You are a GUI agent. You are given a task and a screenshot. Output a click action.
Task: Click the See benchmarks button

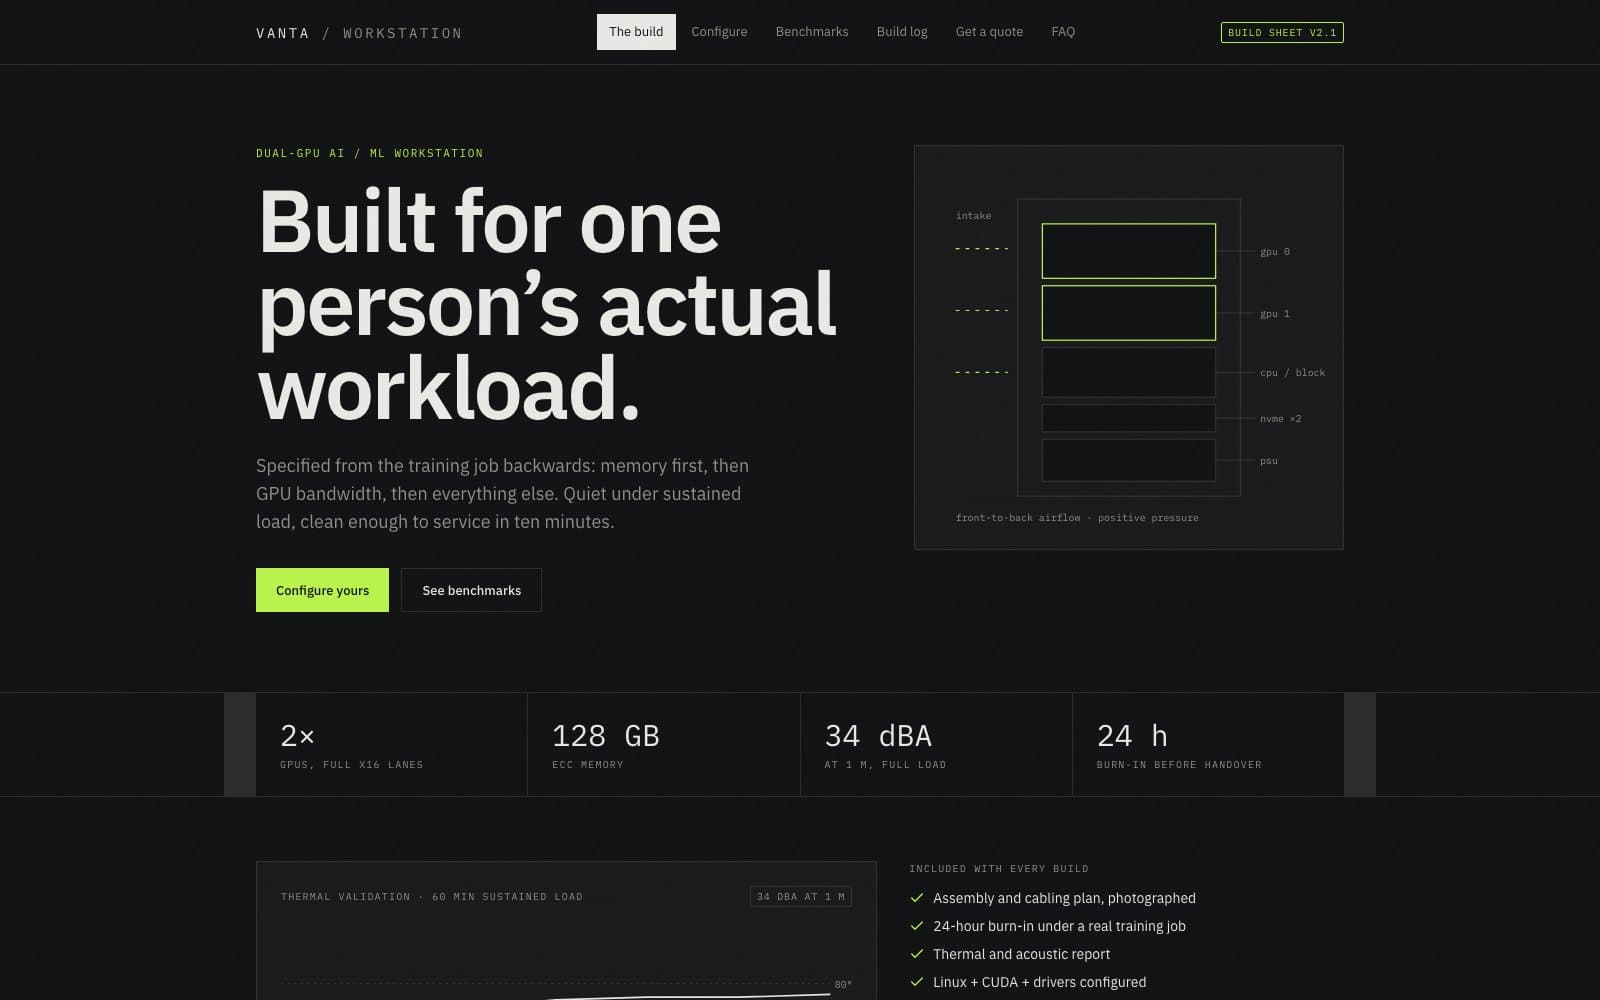(471, 590)
